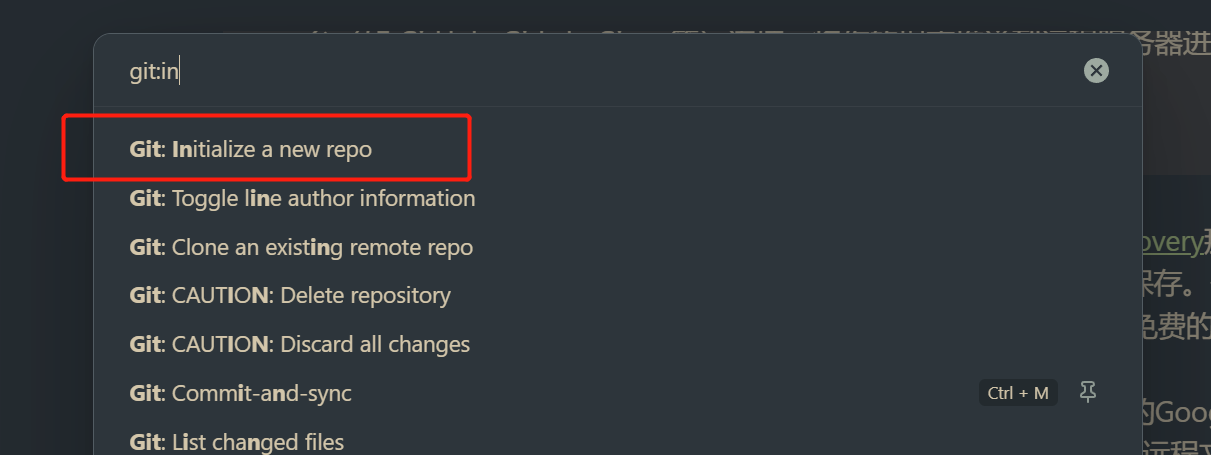
Task: Click the bold "Git" prefix of Initialize entry
Action: click(x=145, y=150)
